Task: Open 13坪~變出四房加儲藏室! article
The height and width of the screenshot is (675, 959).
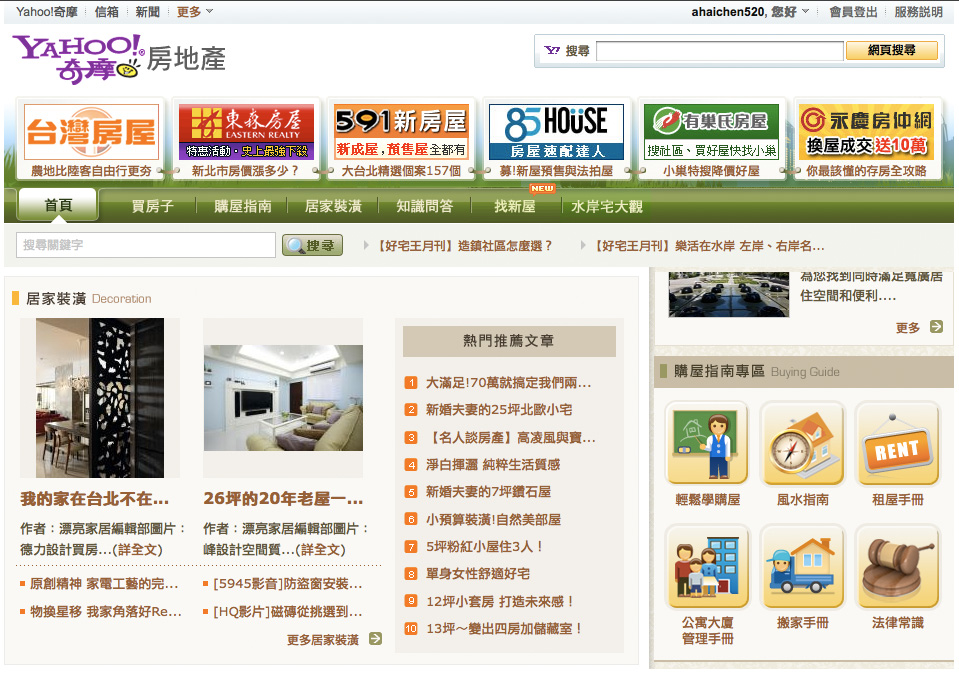Action: pos(504,628)
